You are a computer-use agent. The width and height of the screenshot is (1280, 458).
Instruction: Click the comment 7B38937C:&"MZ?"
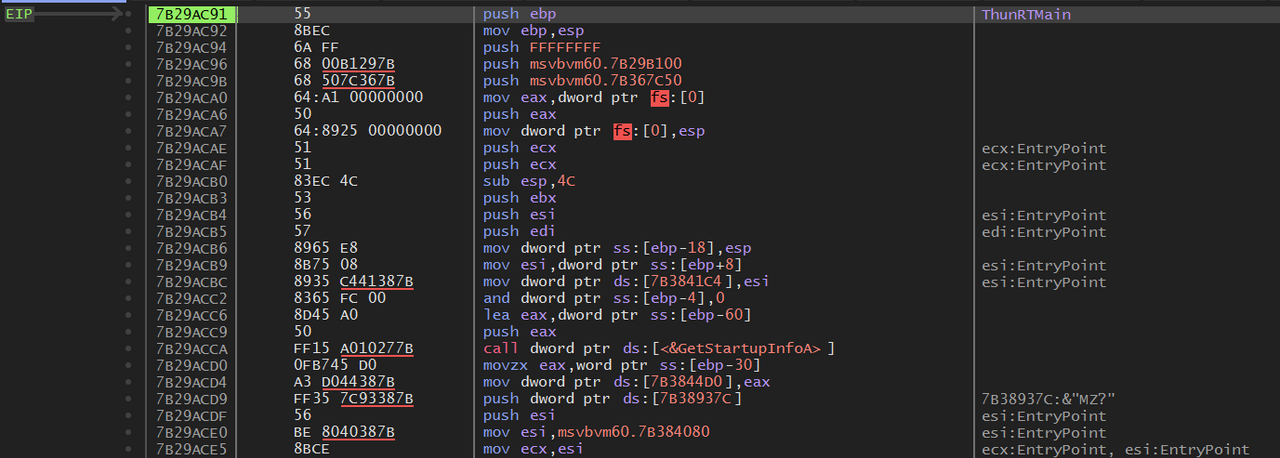pos(1046,400)
